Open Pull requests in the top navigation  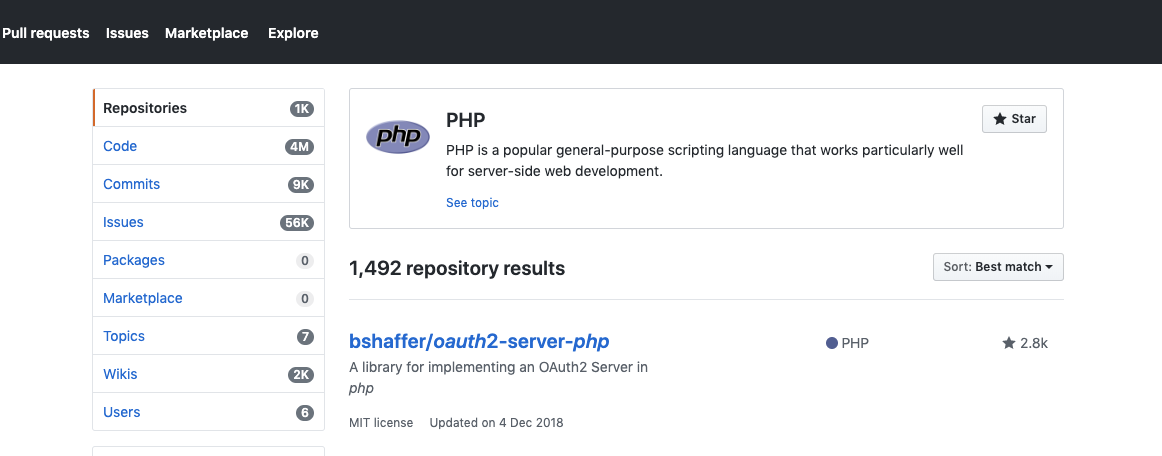click(x=45, y=33)
